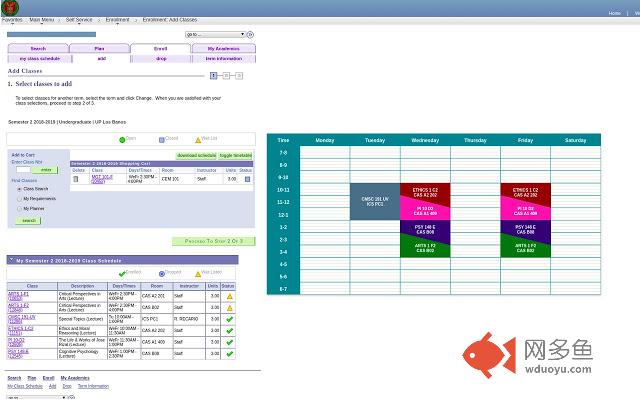Screen dimensions: 640x400
Task: Click the toggle timetable button
Action: pyautogui.click(x=236, y=156)
